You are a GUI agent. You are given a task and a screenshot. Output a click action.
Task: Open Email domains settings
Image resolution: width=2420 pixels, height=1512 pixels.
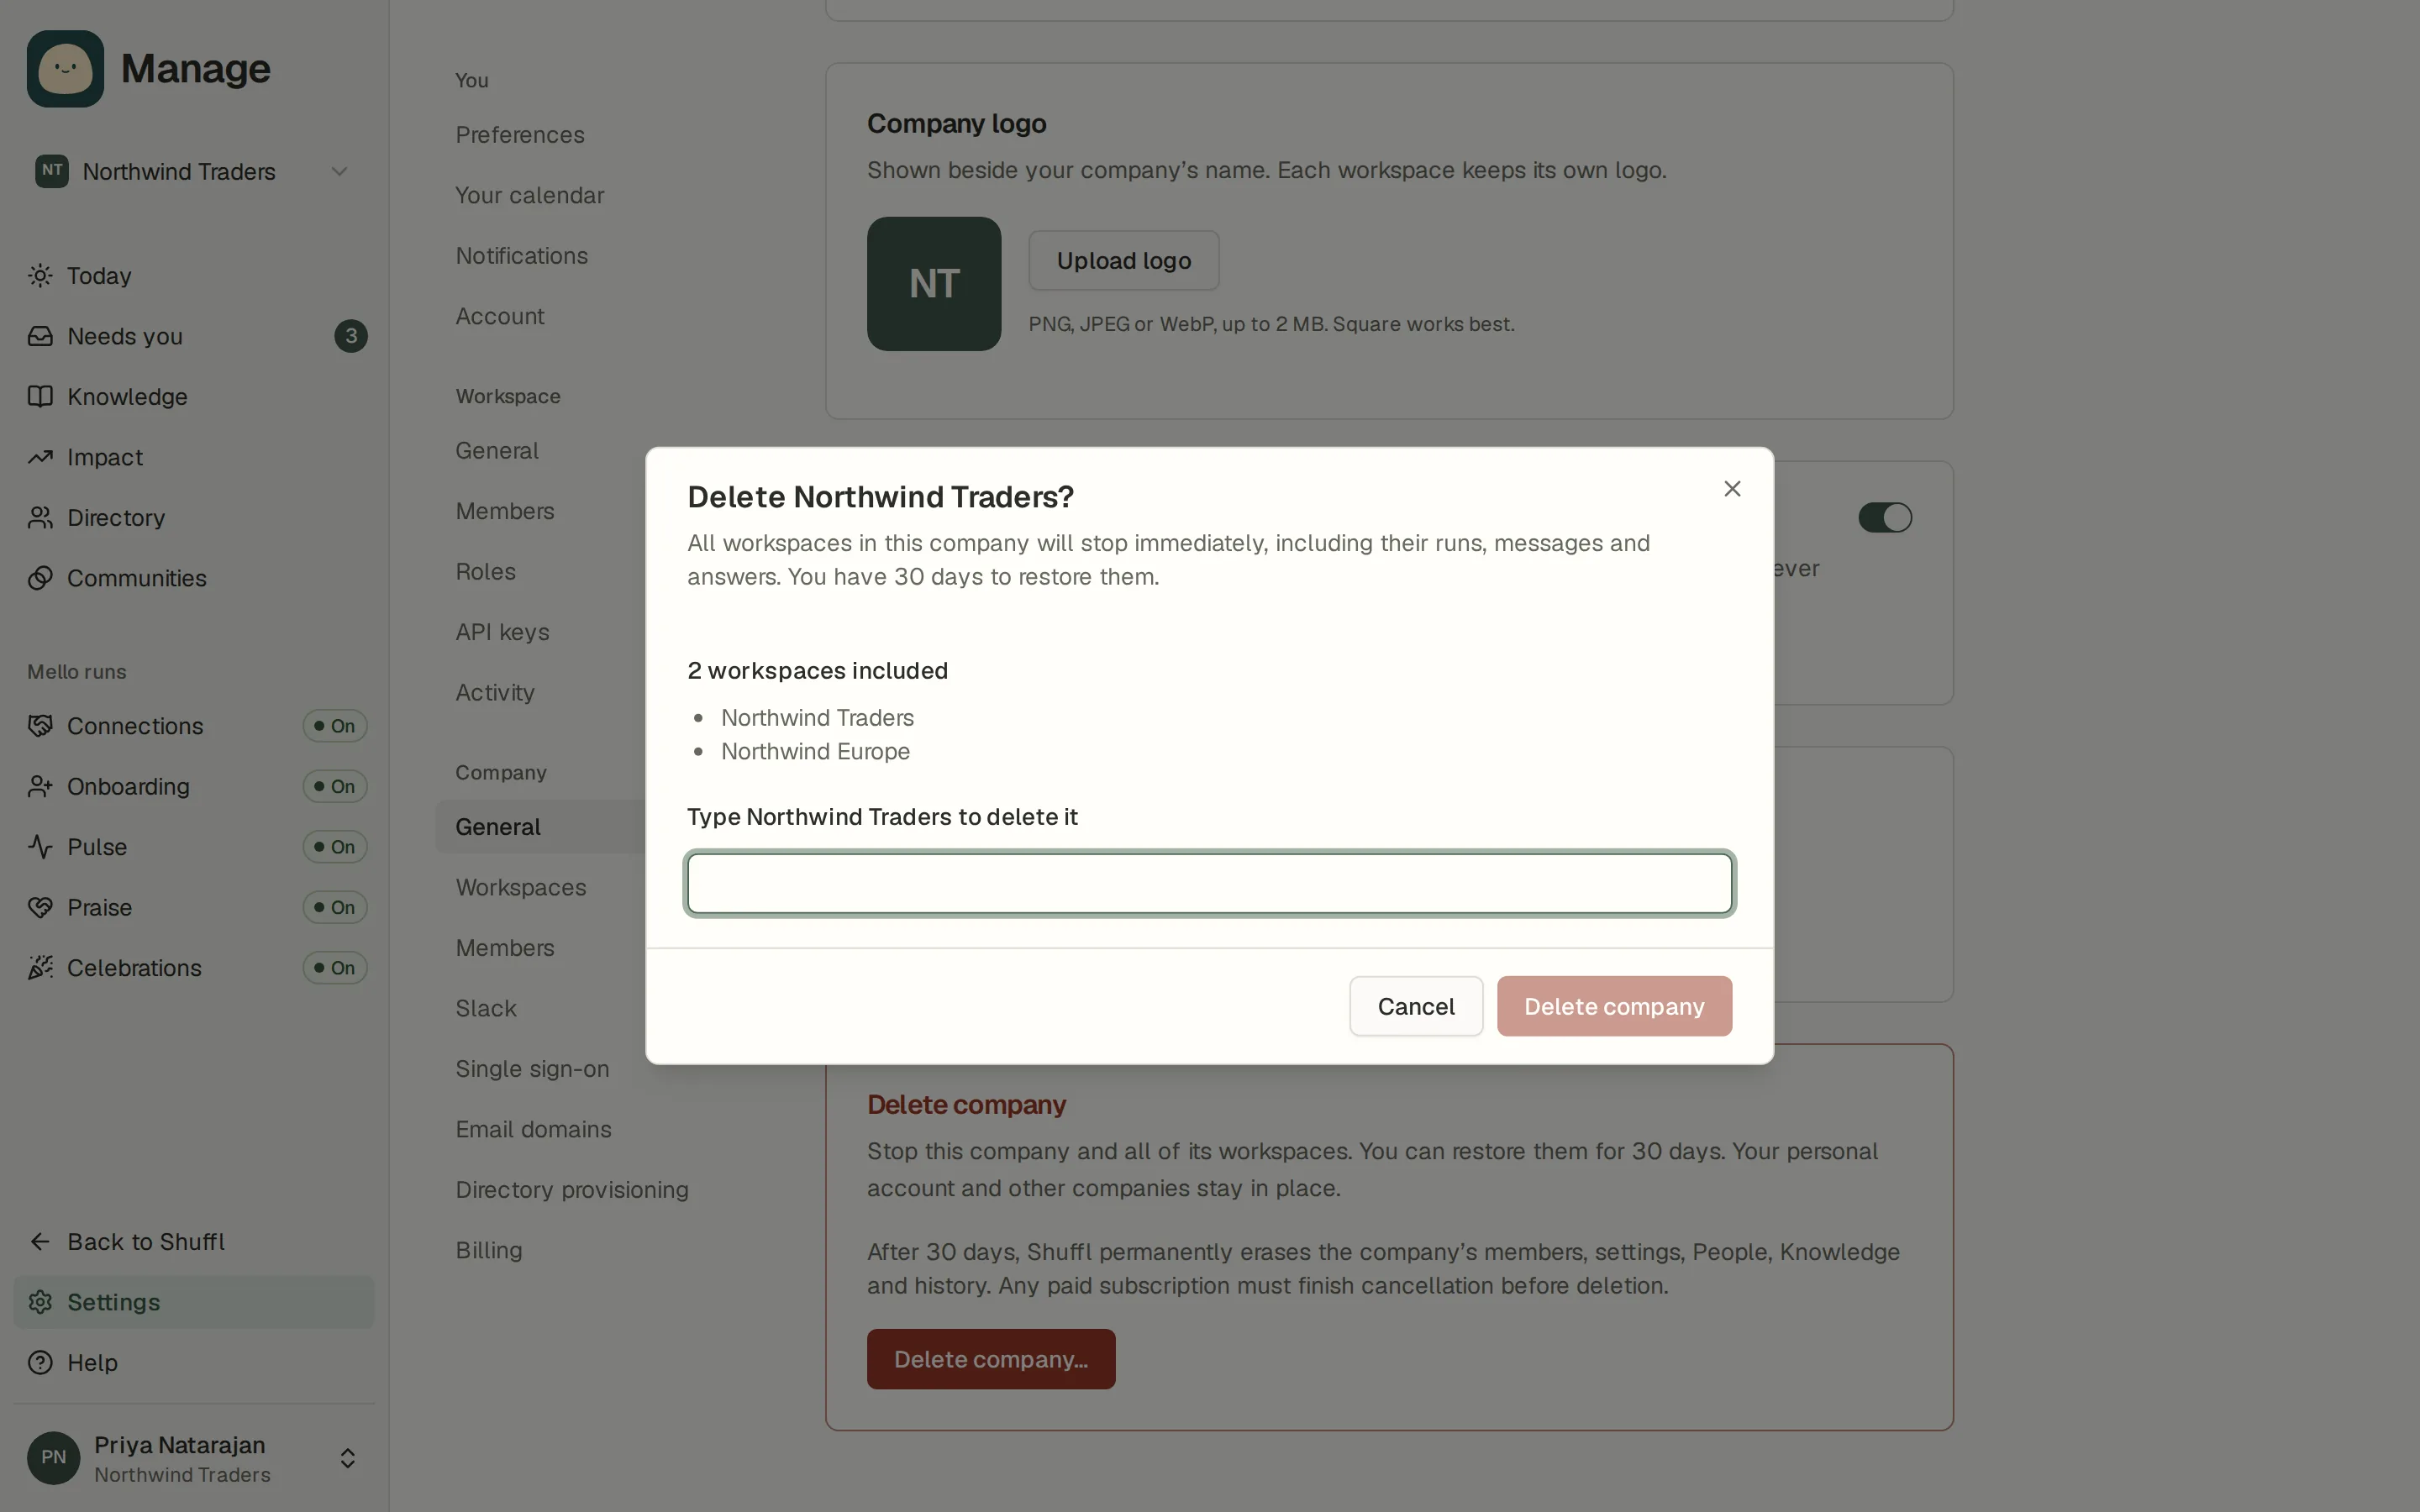[x=533, y=1129]
